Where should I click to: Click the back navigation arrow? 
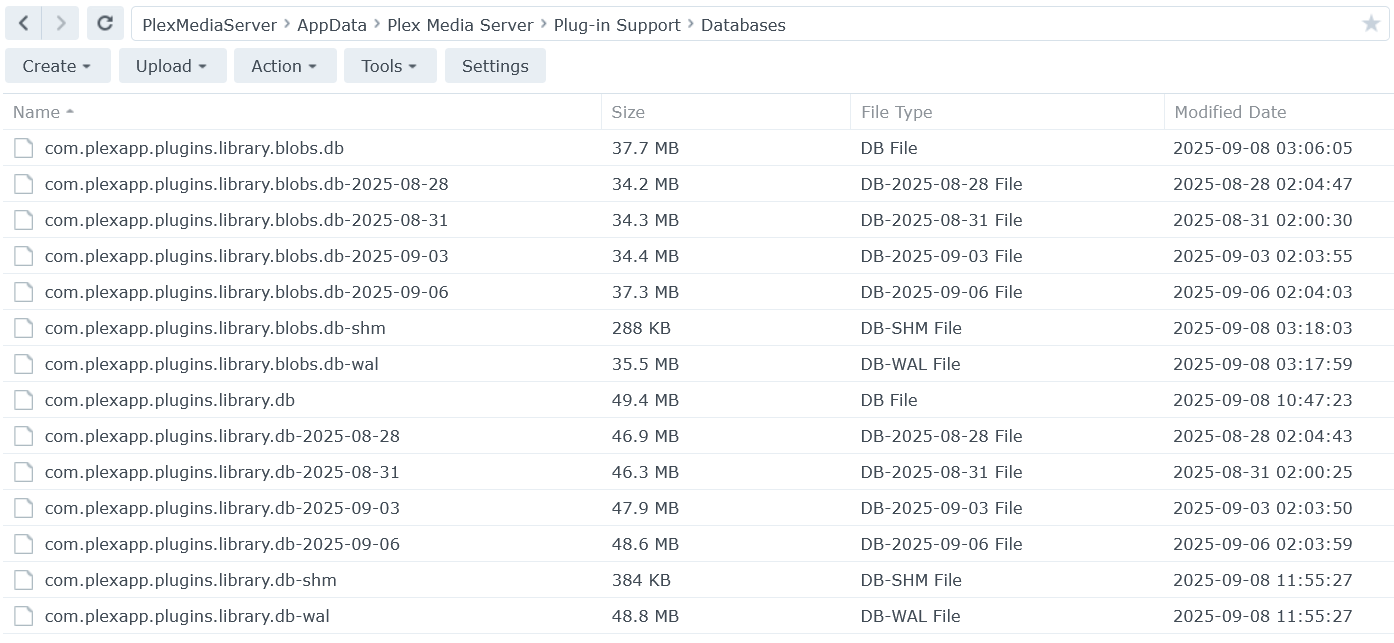pos(24,24)
